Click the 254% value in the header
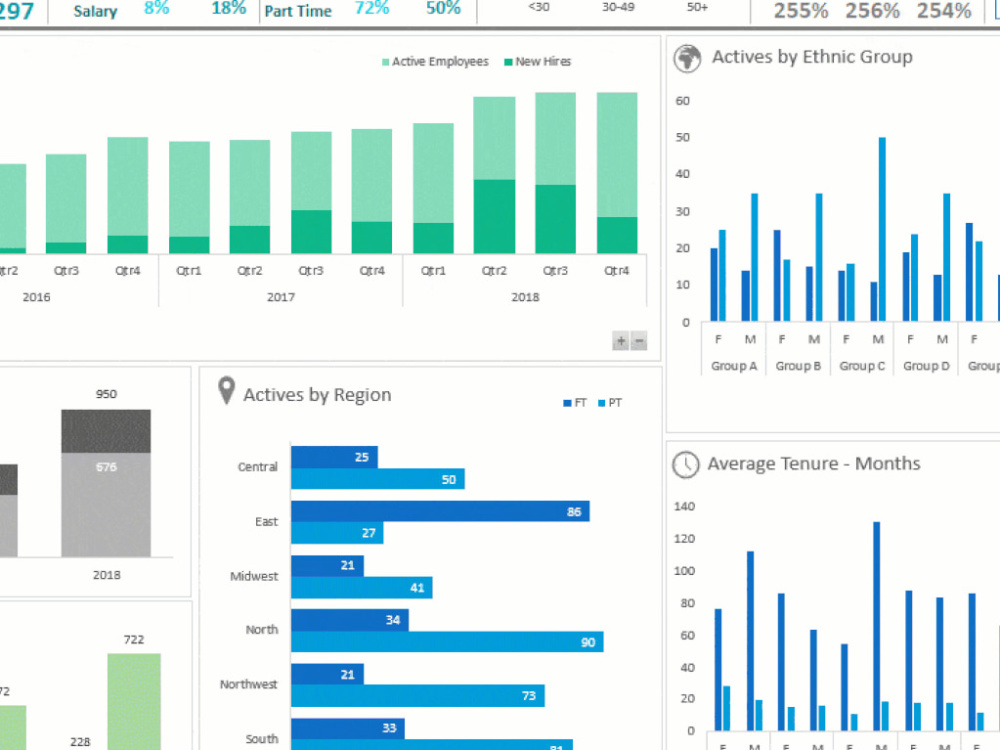Viewport: 1000px width, 750px height. (x=944, y=11)
